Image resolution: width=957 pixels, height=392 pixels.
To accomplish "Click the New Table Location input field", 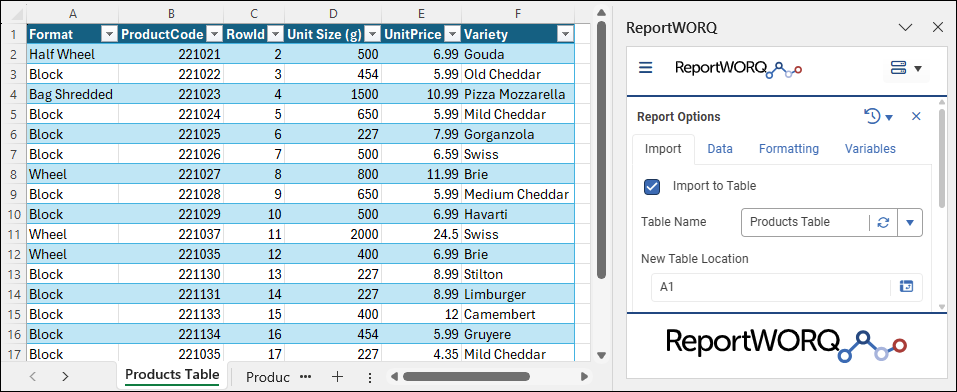I will (772, 286).
